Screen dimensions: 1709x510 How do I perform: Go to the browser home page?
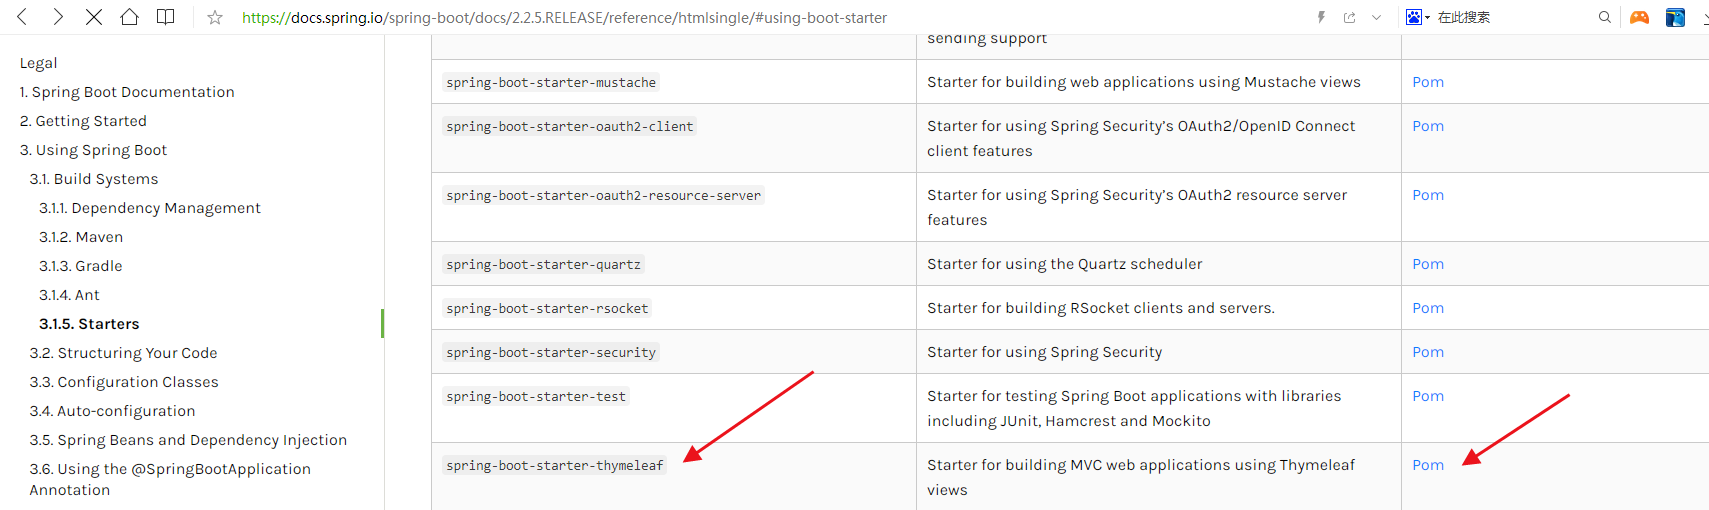click(x=130, y=17)
